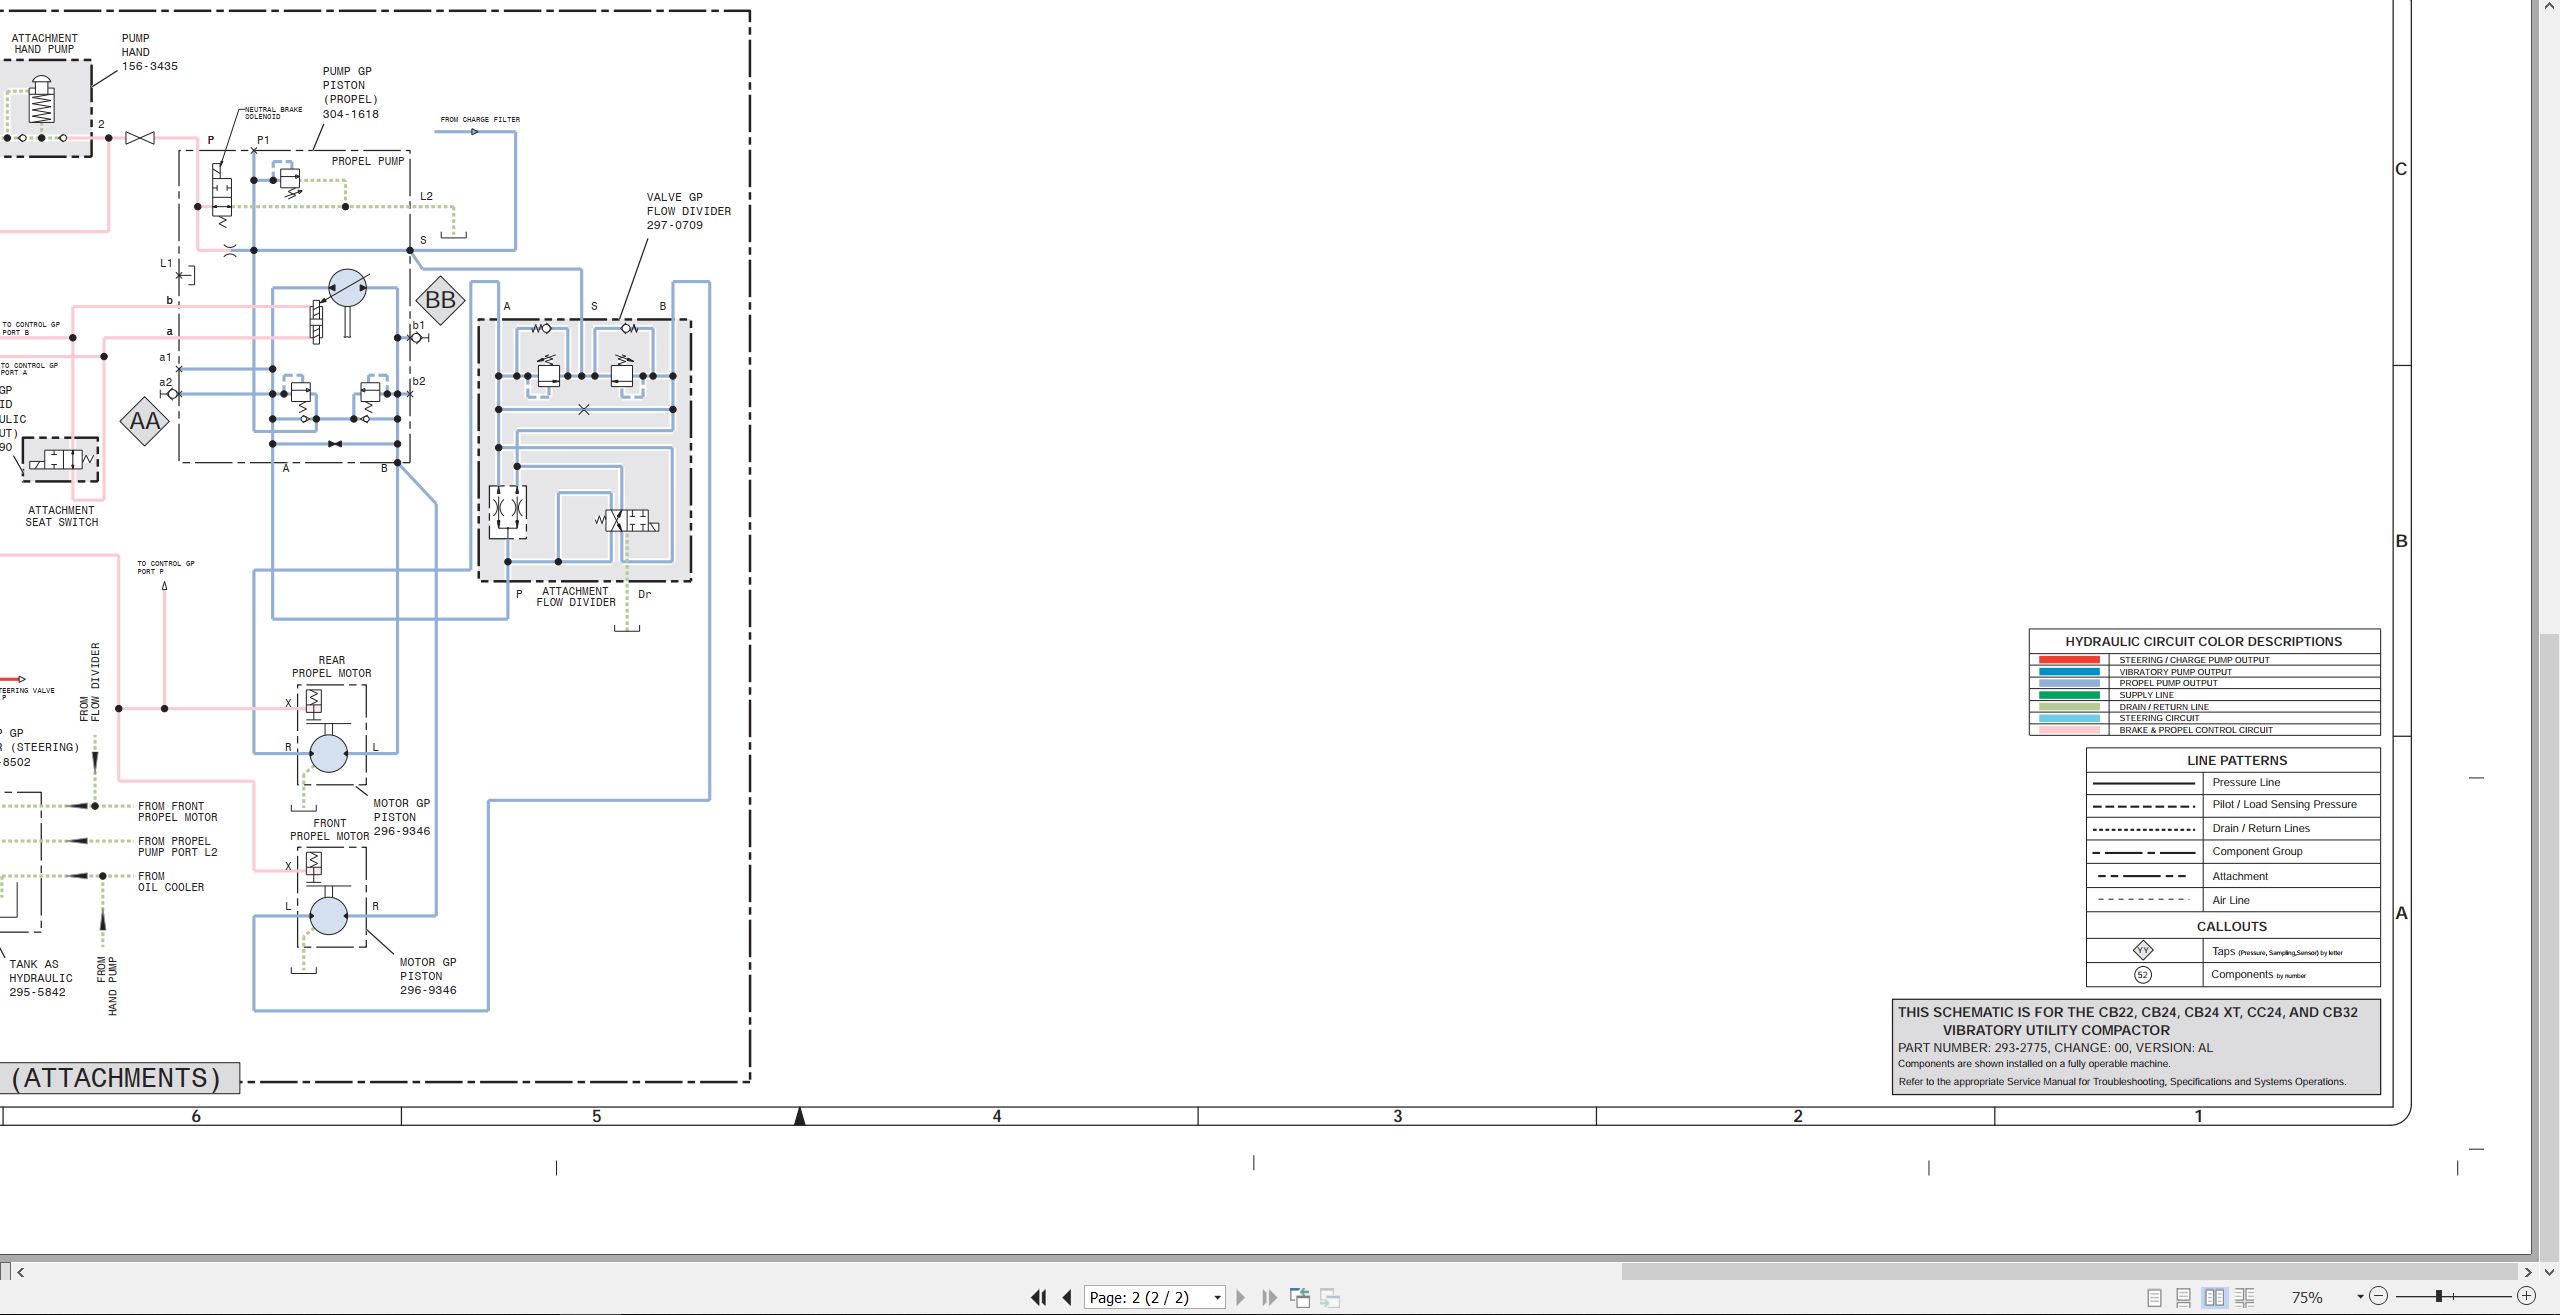Click the AA tap callout diamond
Screen dimensions: 2560x1315
pos(145,421)
